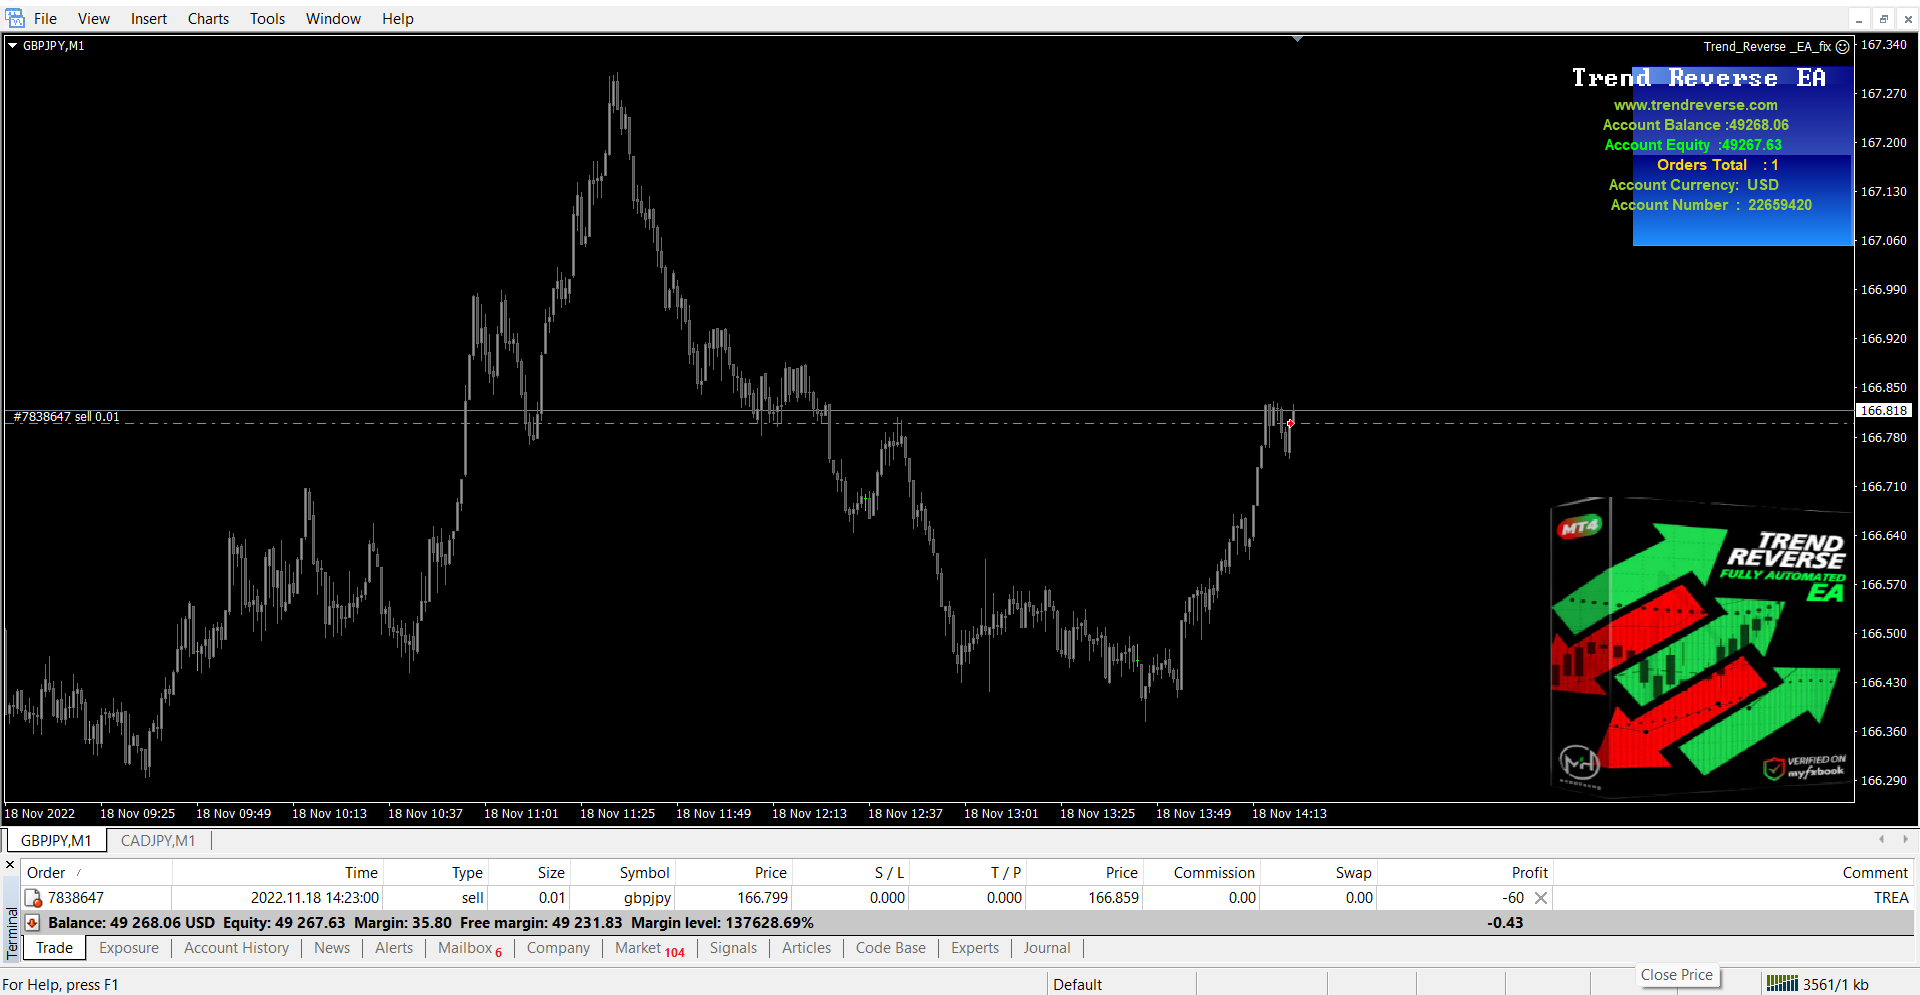The image size is (1920, 995).
Task: Sort by the Symbol column header
Action: point(622,873)
